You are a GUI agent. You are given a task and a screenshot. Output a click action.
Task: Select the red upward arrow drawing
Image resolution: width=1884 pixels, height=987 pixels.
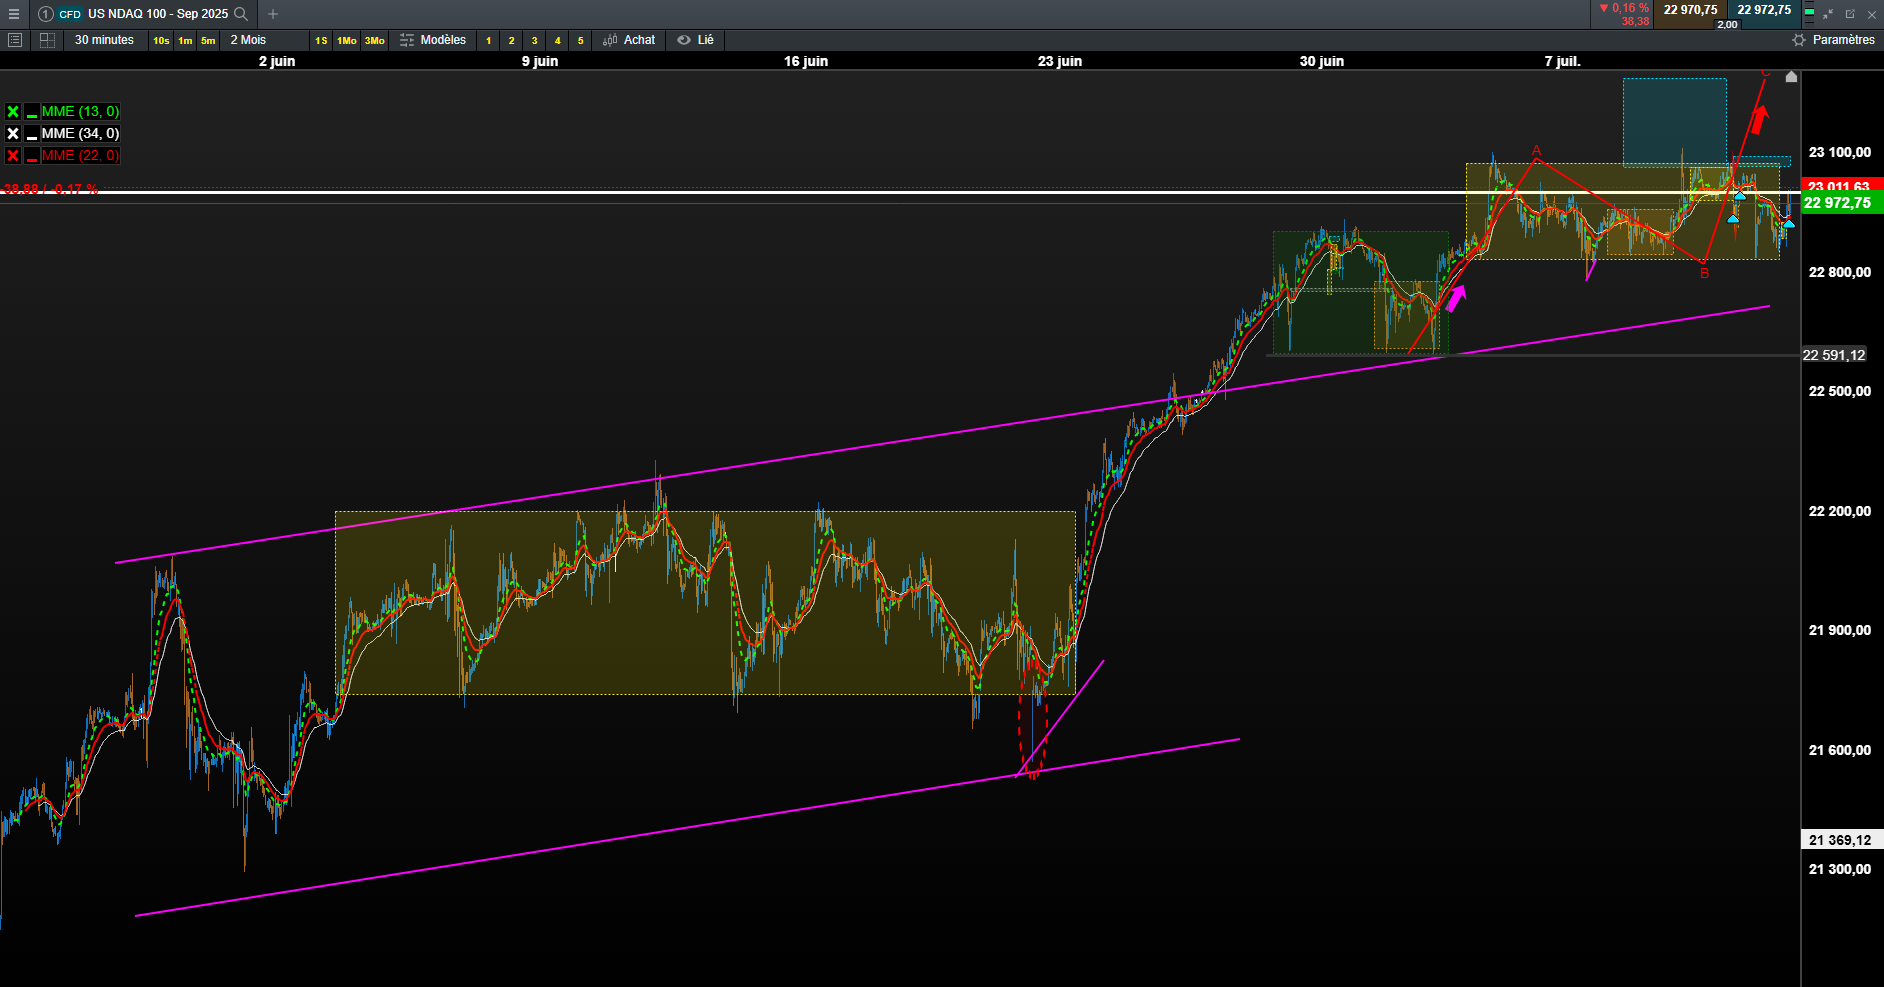coord(1759,119)
